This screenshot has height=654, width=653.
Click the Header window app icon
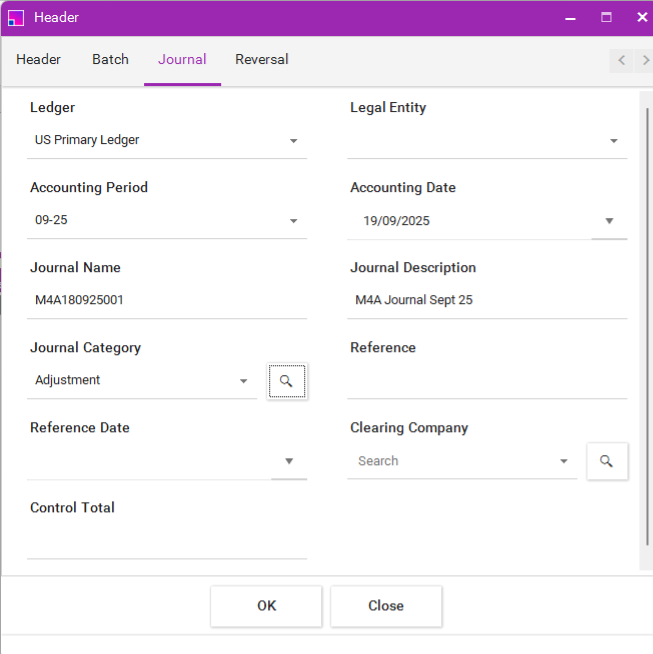pyautogui.click(x=16, y=17)
